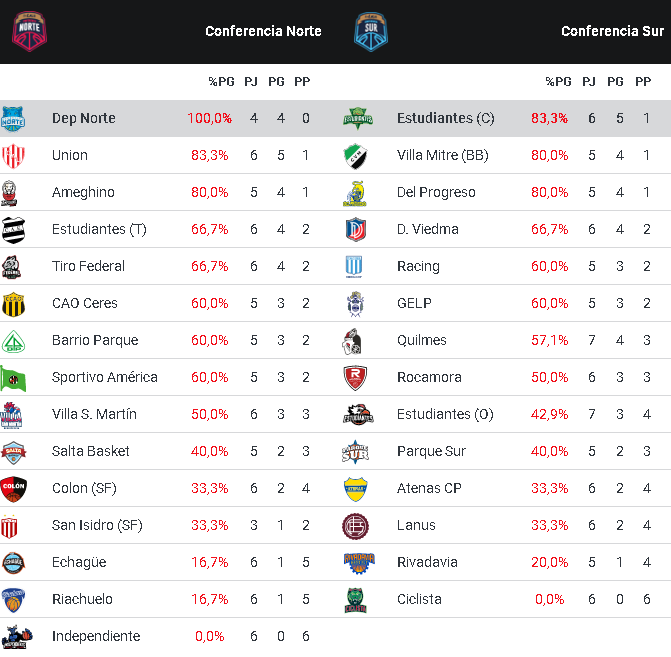Click the Rocamora team crest
This screenshot has height=657, width=671.
(x=356, y=377)
